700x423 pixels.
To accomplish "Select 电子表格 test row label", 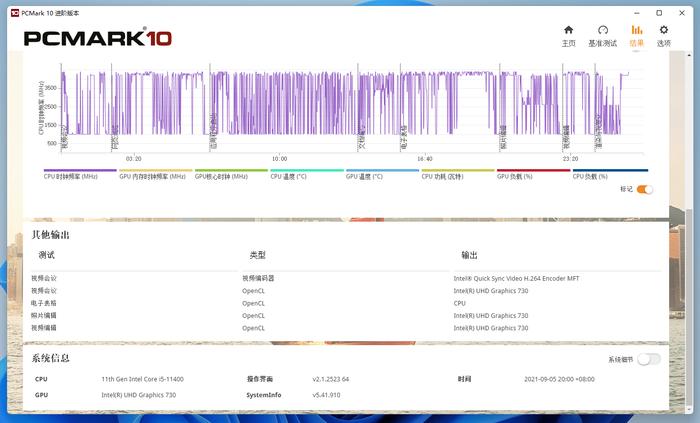I will tap(44, 303).
